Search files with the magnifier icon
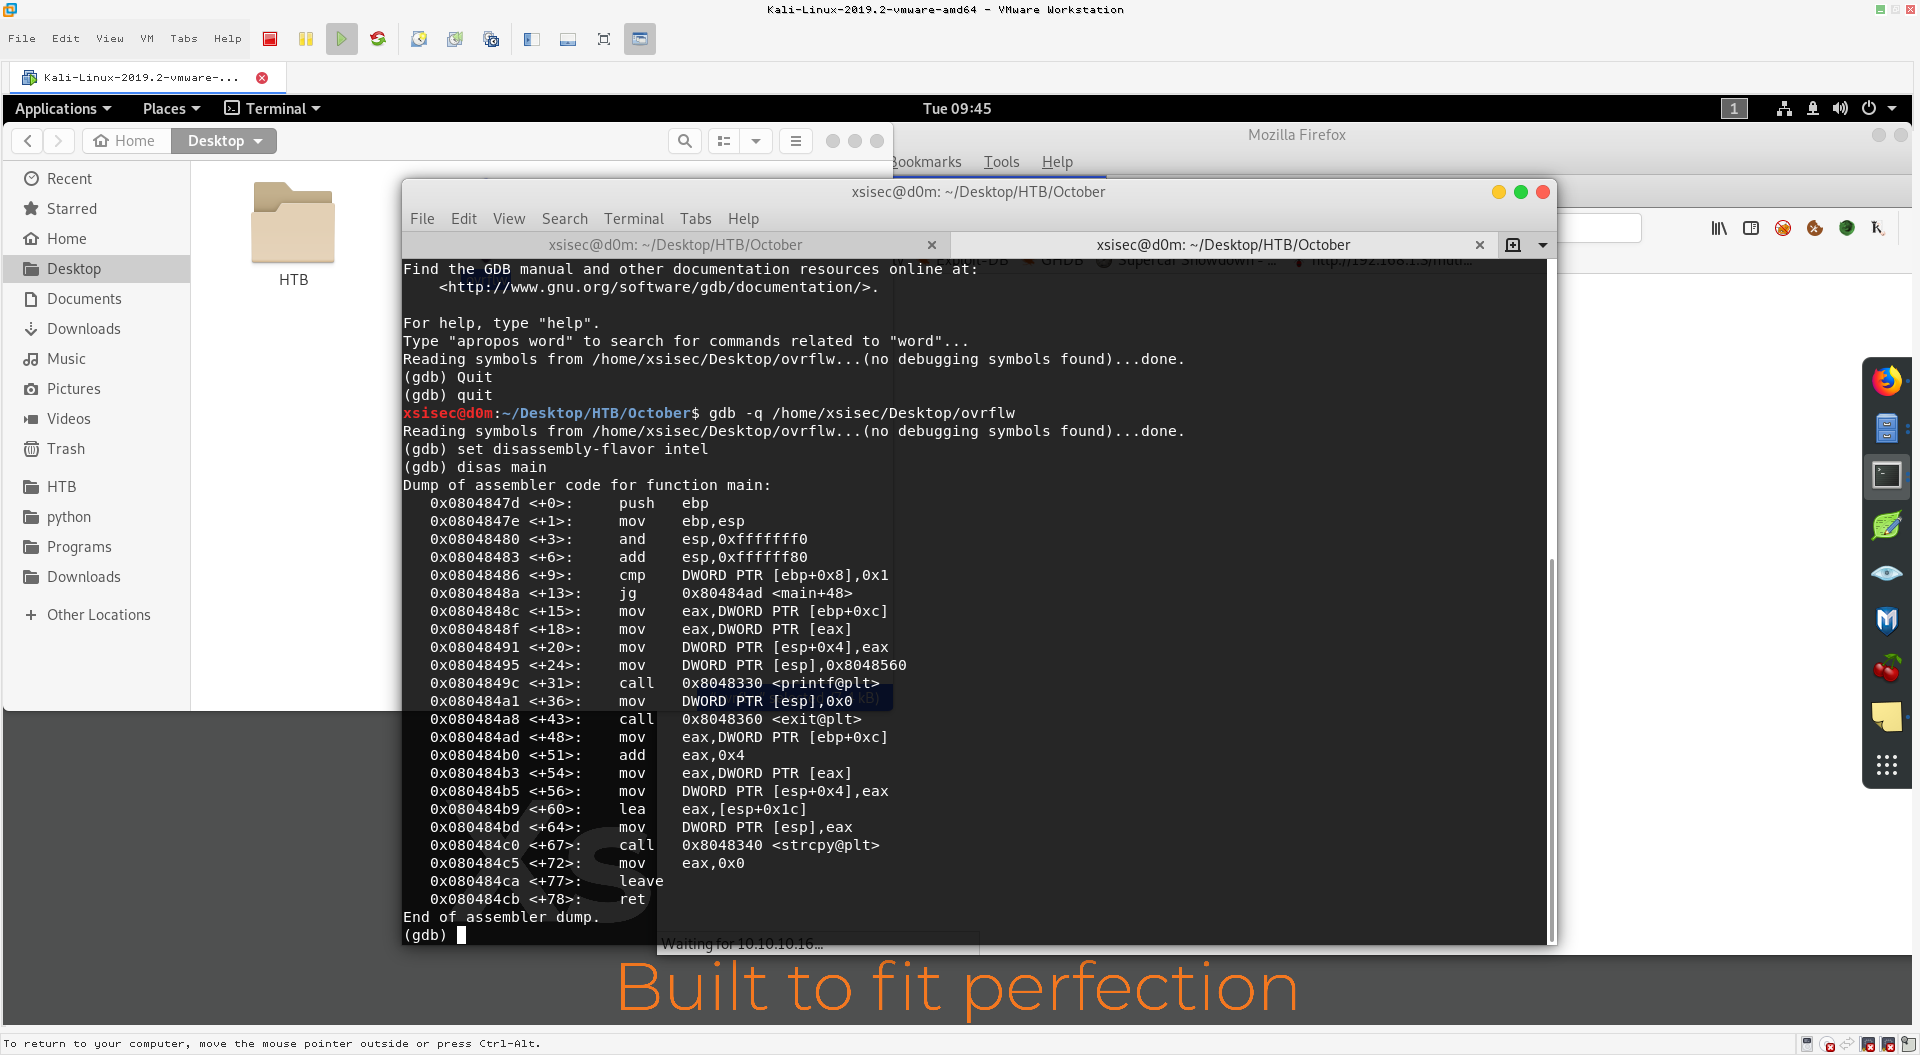This screenshot has height=1055, width=1920. 685,141
